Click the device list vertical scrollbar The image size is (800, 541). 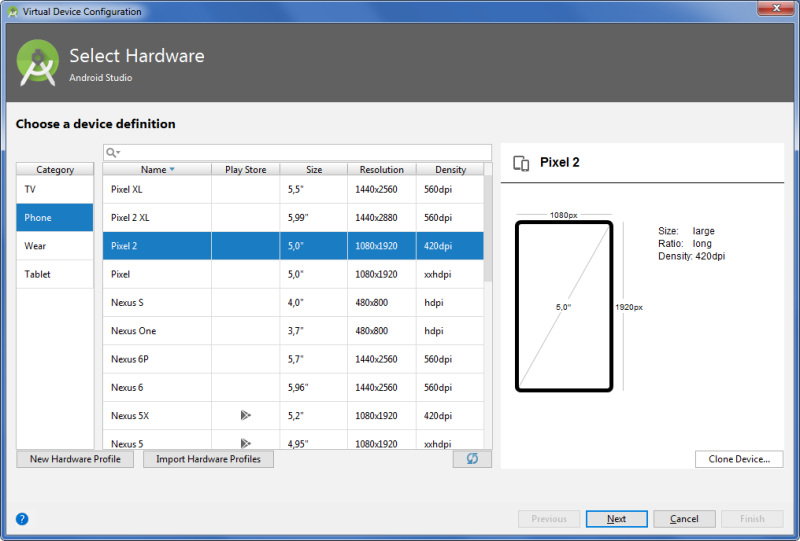coord(488,228)
